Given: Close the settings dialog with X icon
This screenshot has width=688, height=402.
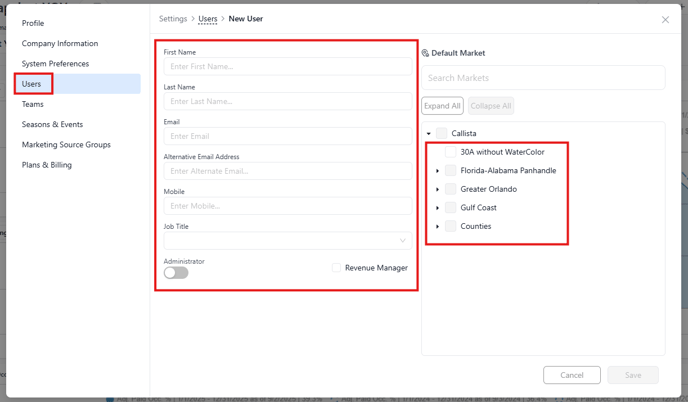Looking at the screenshot, I should tap(665, 19).
